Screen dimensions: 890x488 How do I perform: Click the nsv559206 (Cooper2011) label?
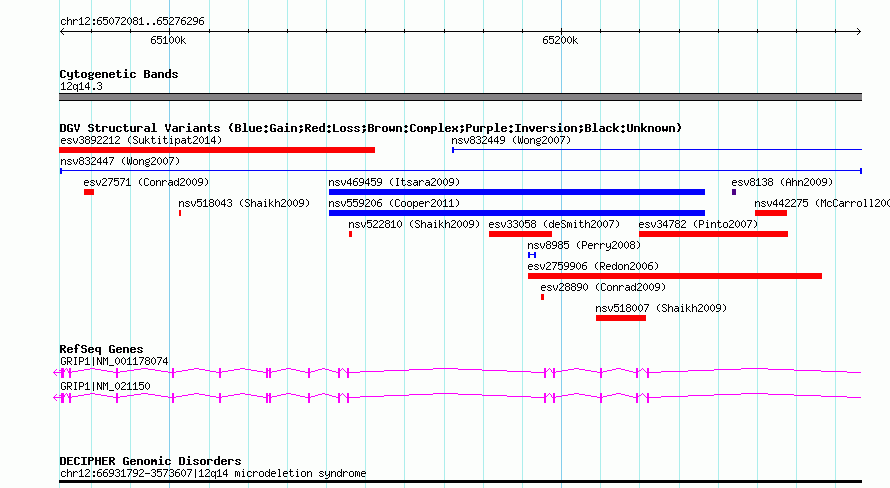[394, 203]
